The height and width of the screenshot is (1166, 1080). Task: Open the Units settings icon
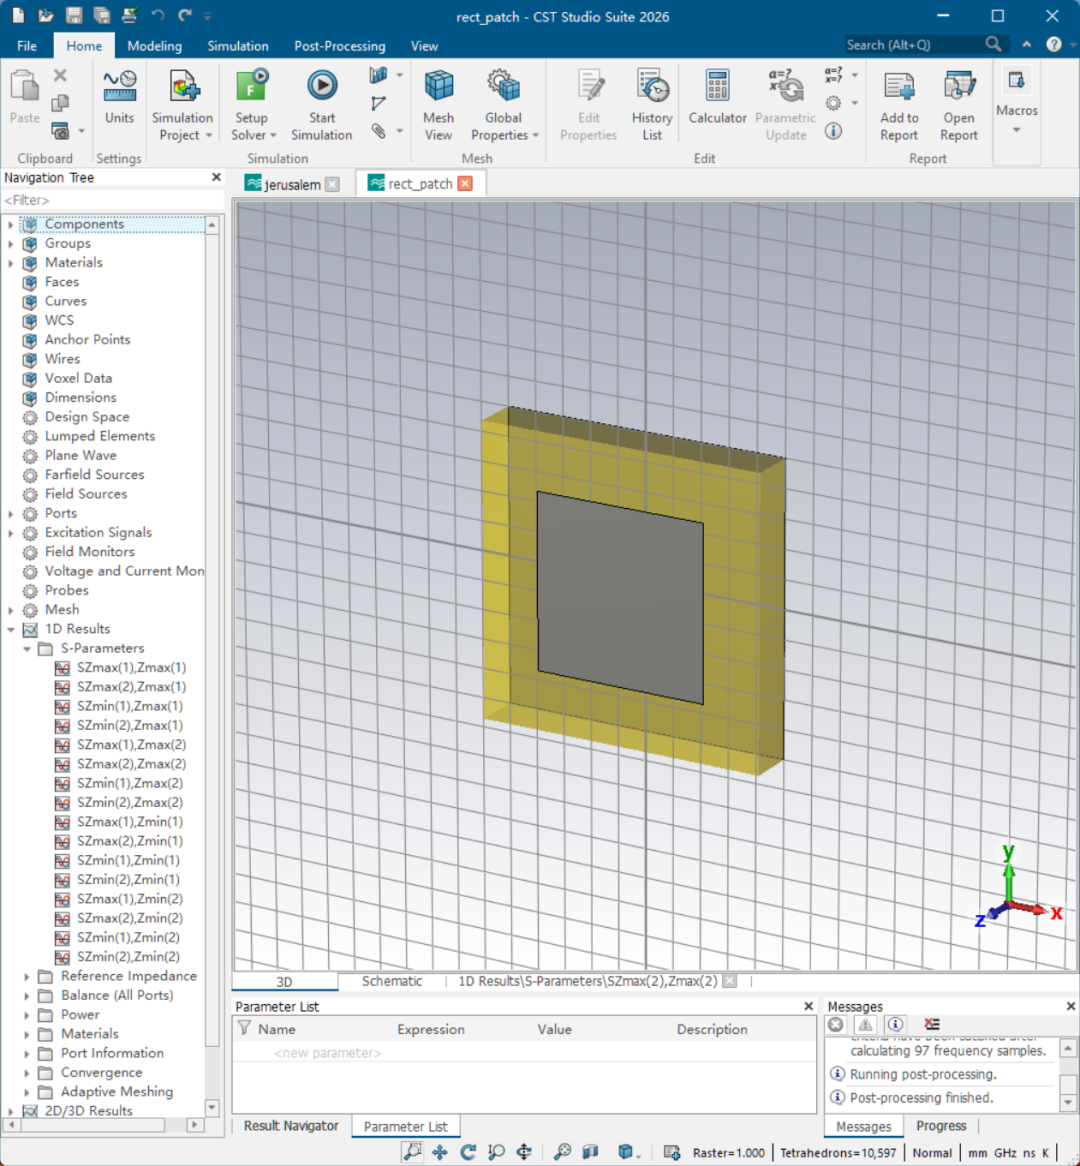click(x=119, y=86)
